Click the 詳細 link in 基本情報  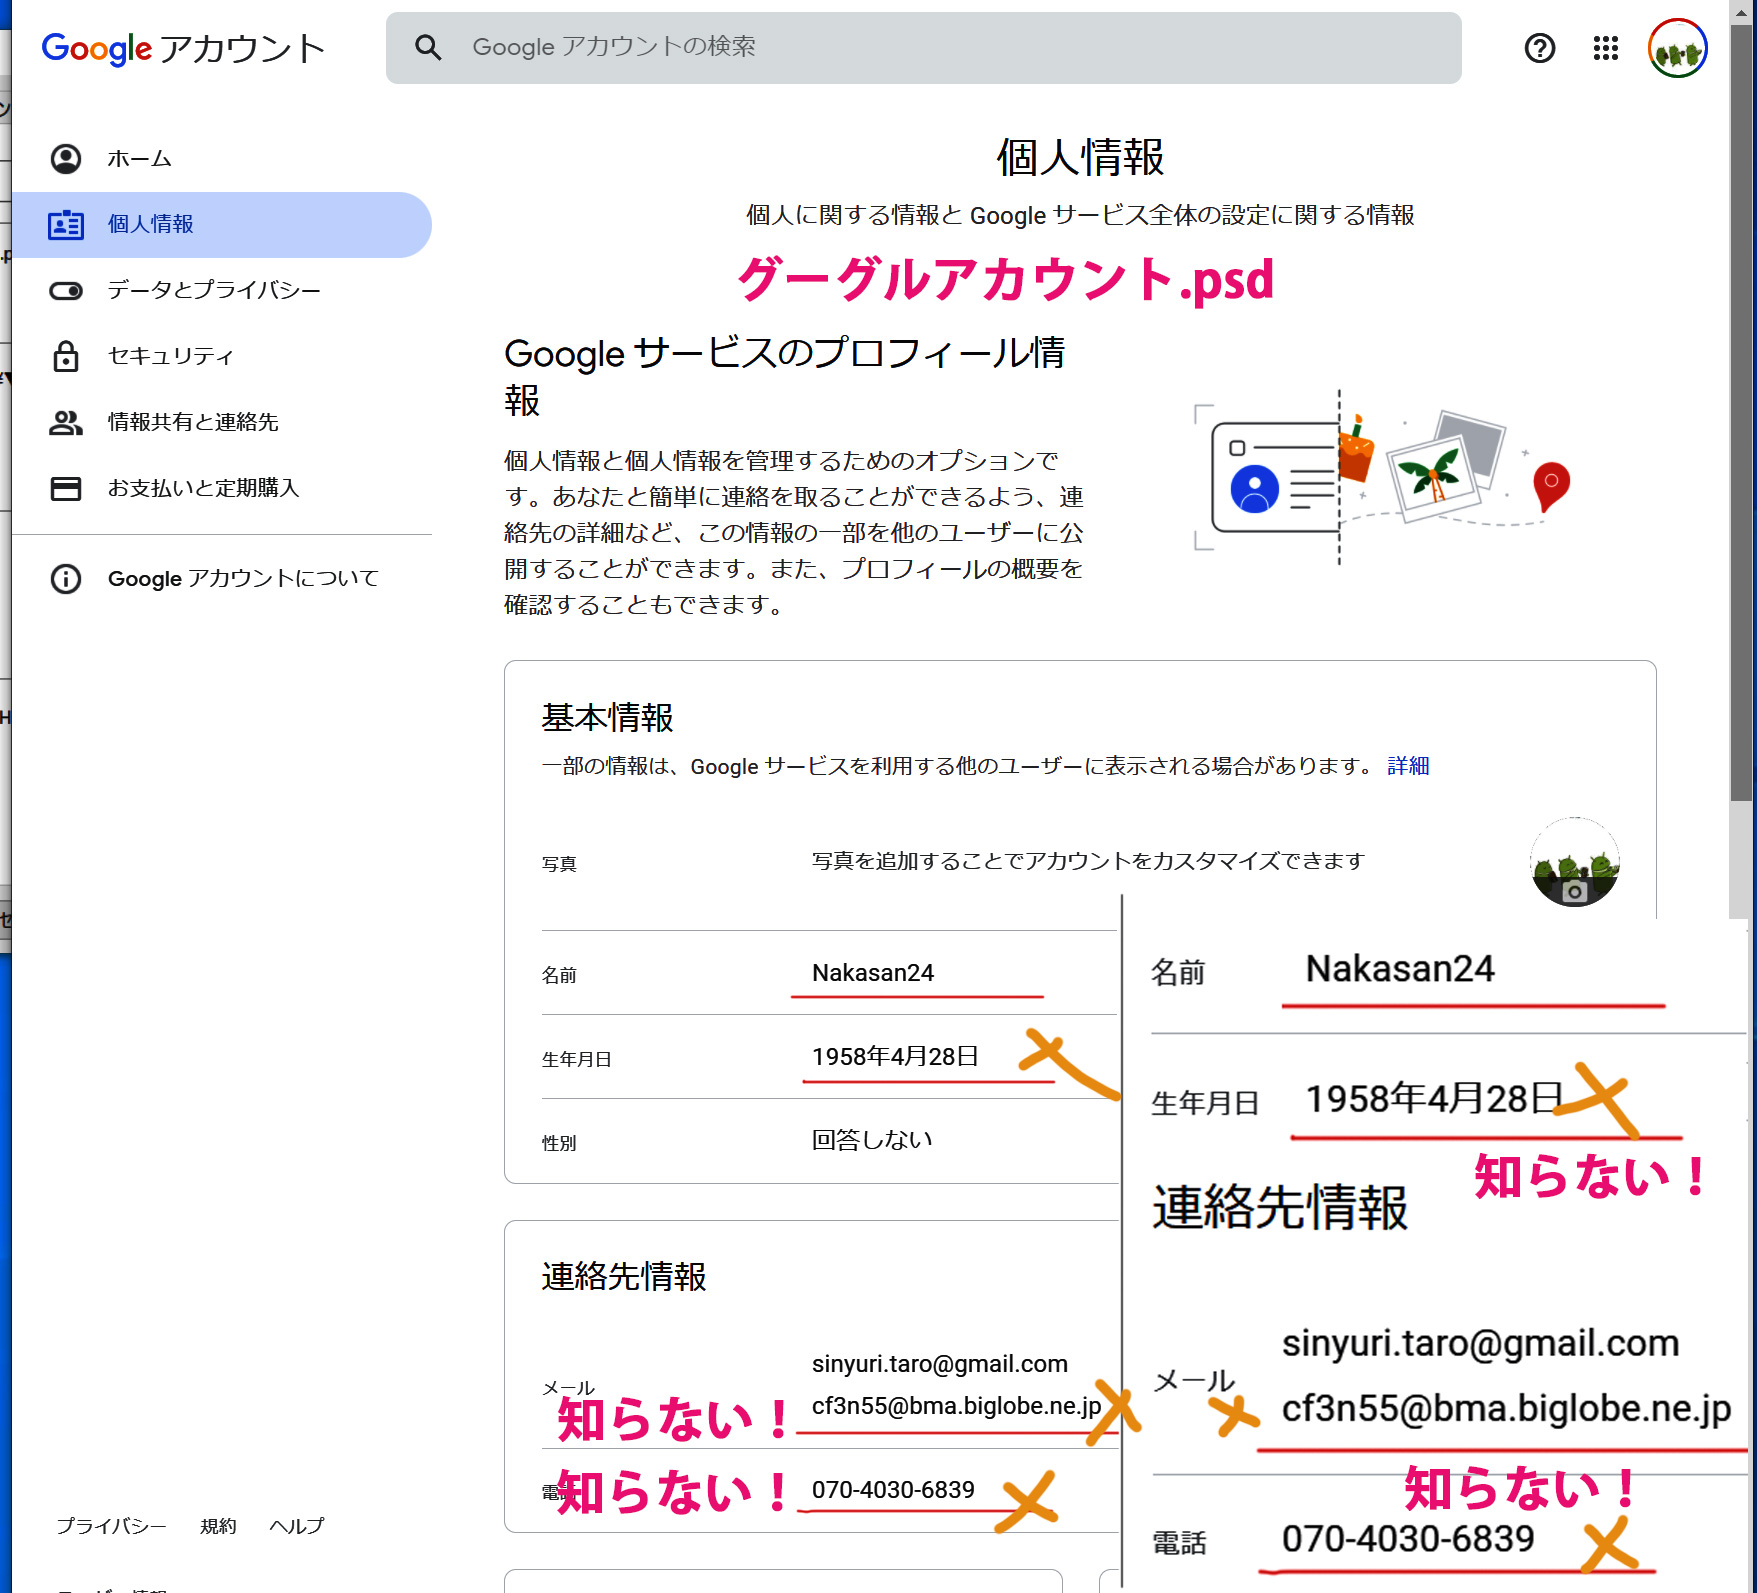pyautogui.click(x=1408, y=766)
